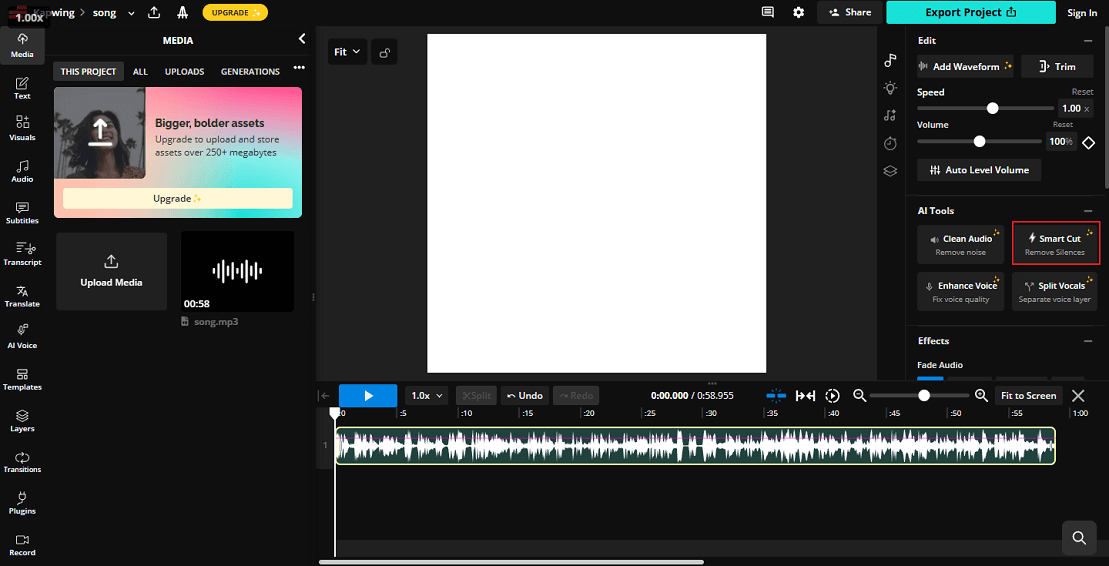The image size is (1109, 566).
Task: Open the Transitions panel
Action: click(x=23, y=462)
